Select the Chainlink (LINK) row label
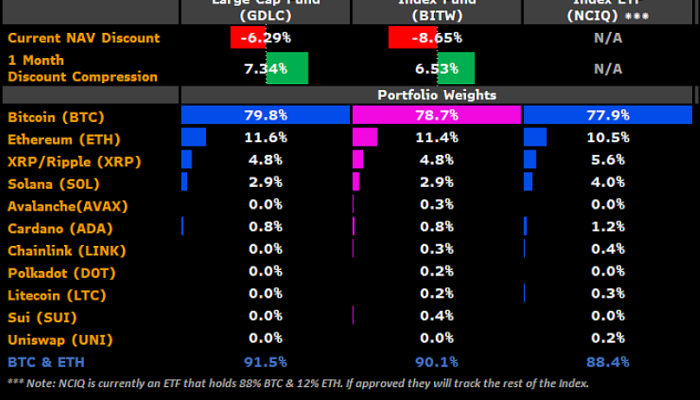 tap(66, 249)
